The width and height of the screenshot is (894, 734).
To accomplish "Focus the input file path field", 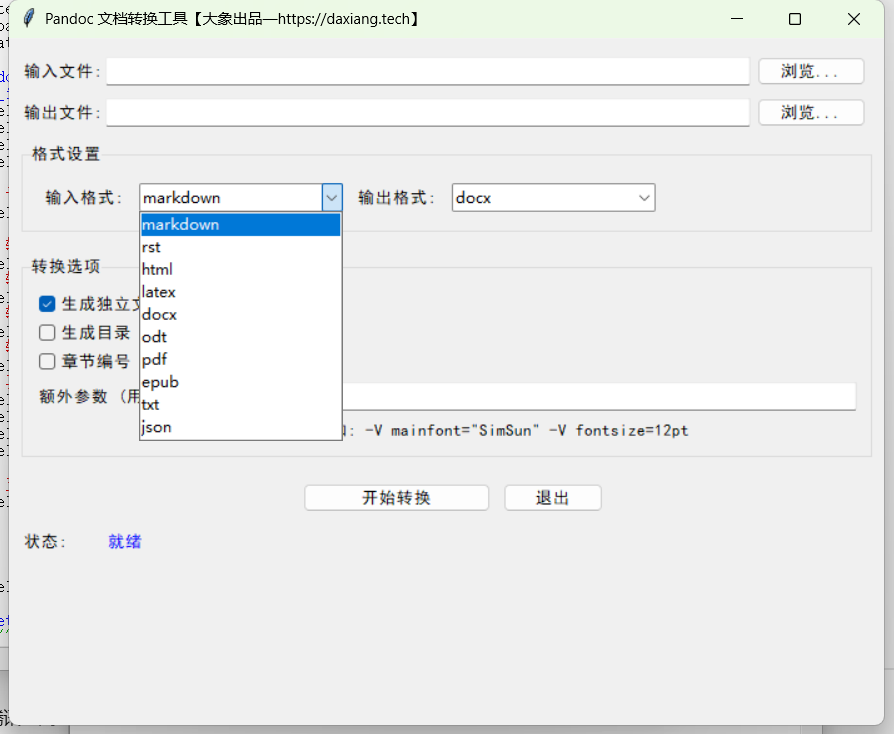I will 427,71.
